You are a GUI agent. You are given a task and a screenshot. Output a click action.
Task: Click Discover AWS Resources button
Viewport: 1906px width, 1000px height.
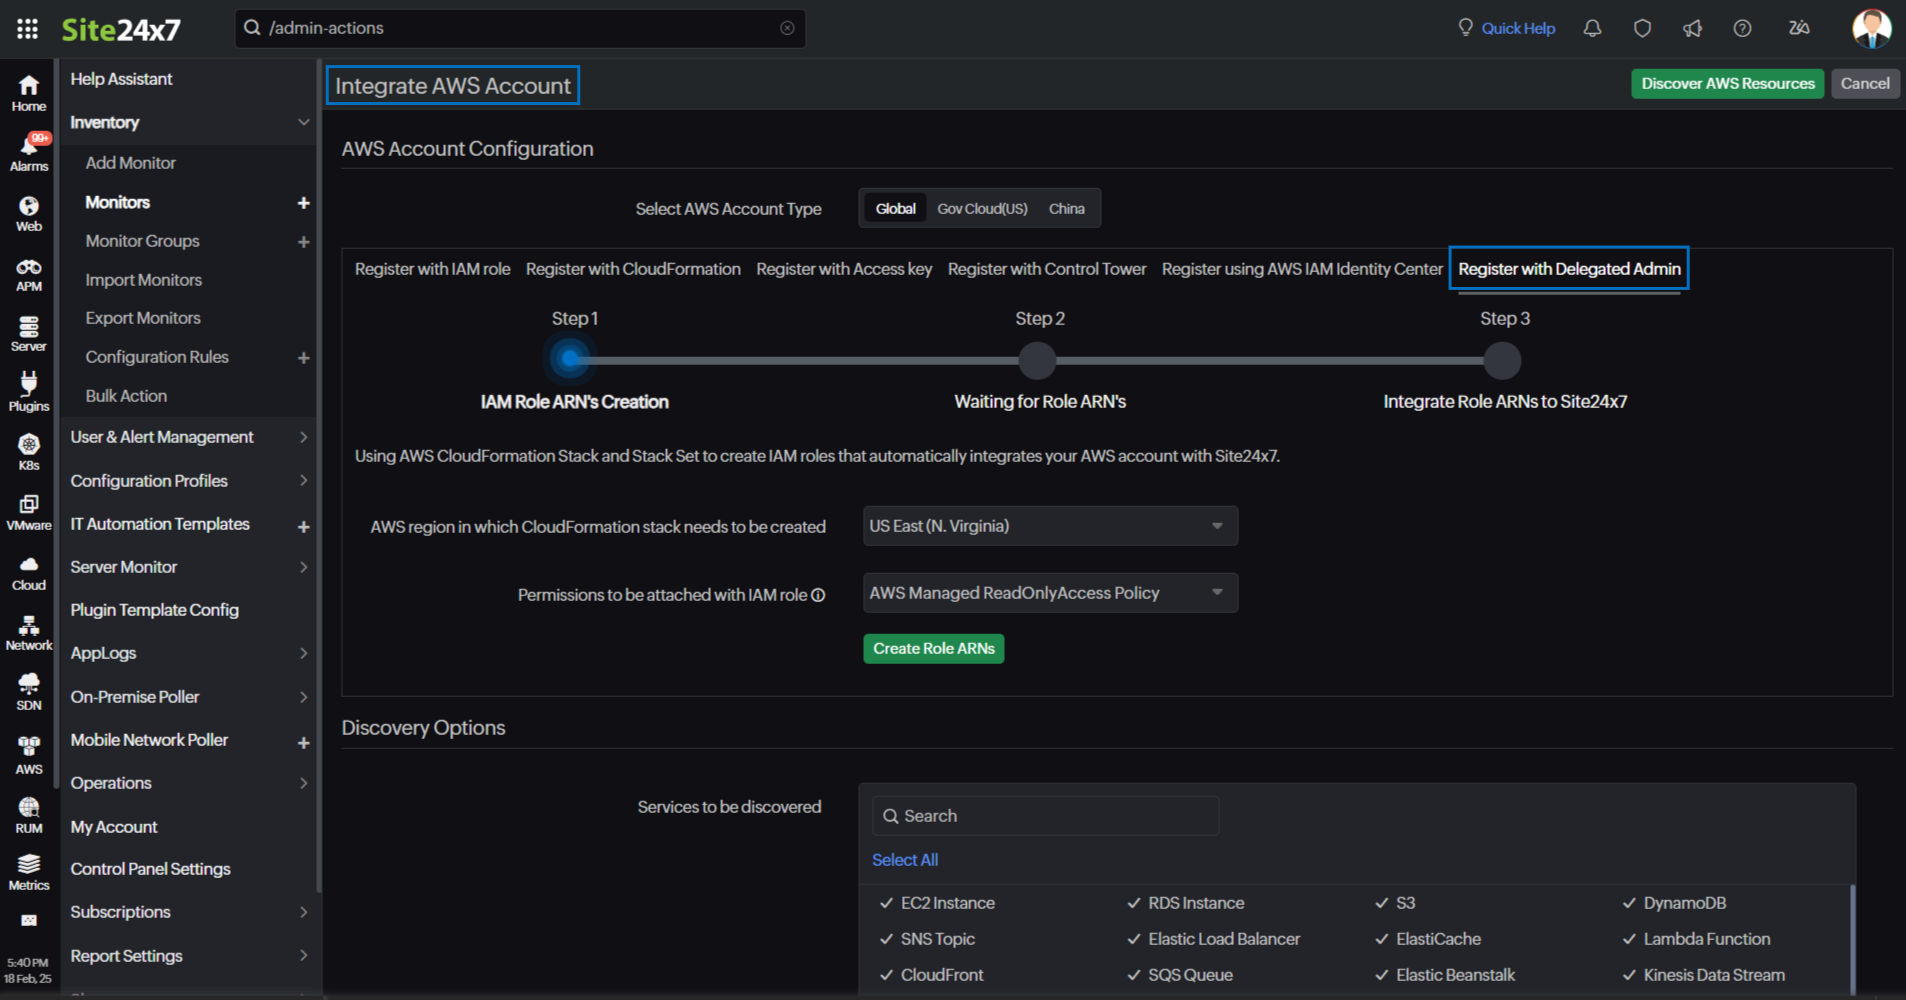1727,84
